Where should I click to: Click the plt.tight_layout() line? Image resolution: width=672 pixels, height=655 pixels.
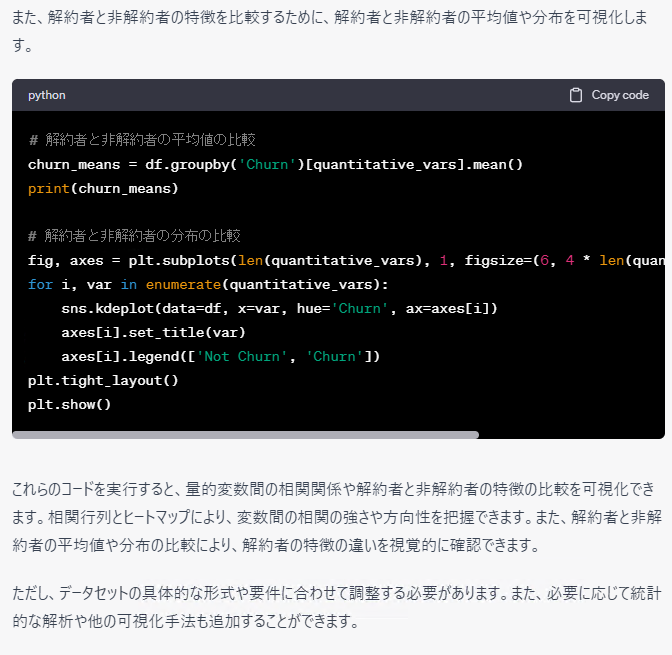pos(103,380)
